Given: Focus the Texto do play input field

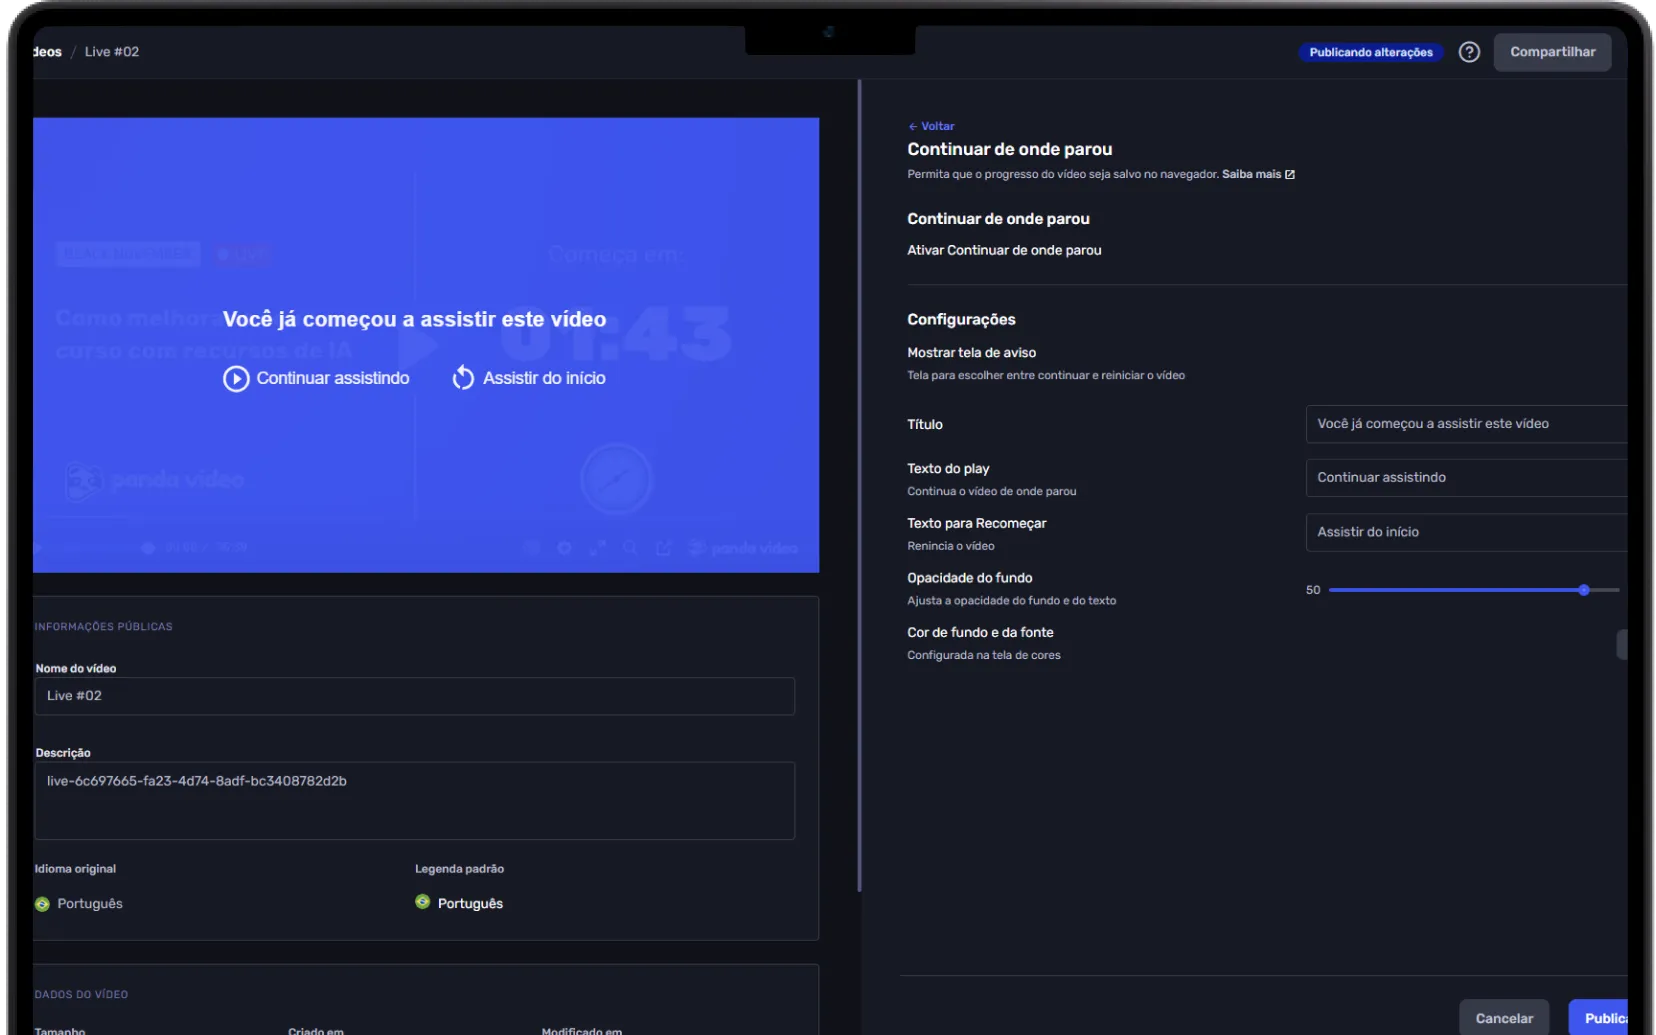Looking at the screenshot, I should 1467,478.
